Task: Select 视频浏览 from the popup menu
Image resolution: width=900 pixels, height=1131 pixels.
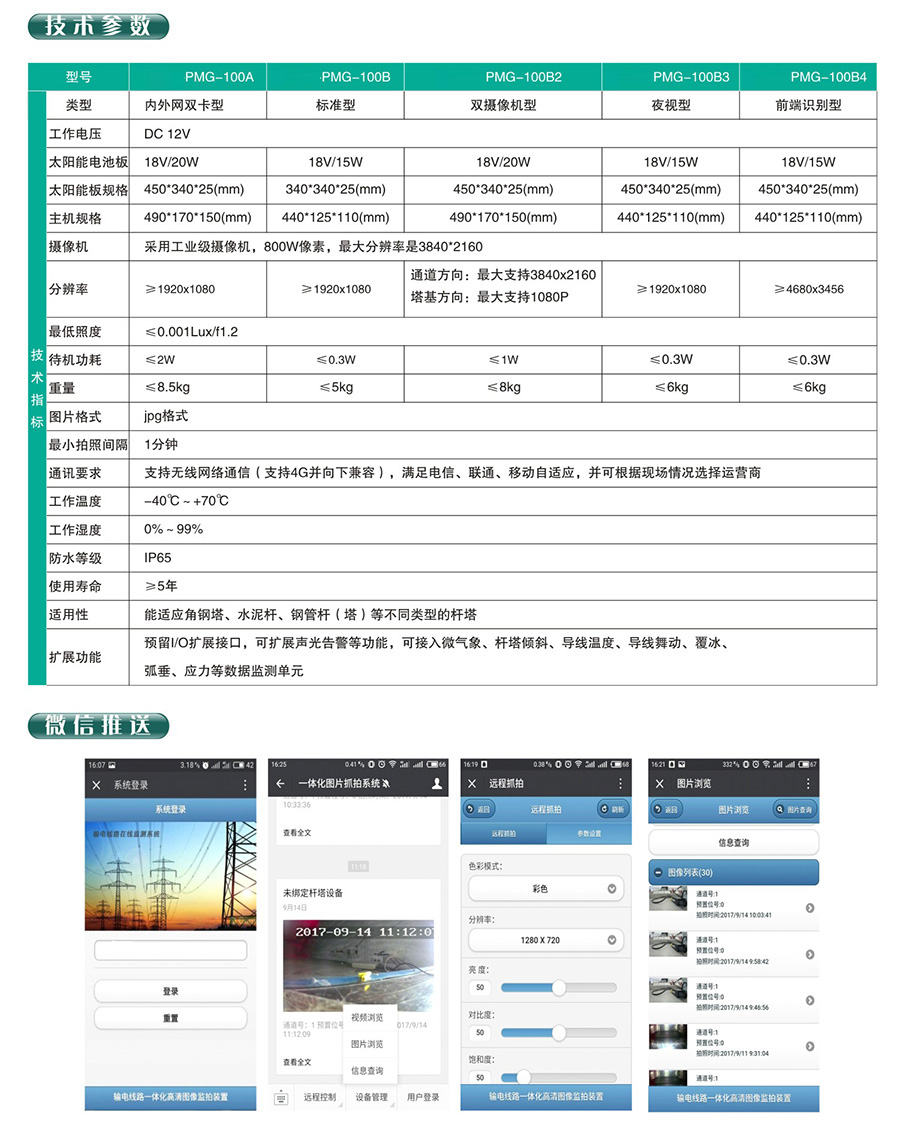Action: click(366, 1017)
